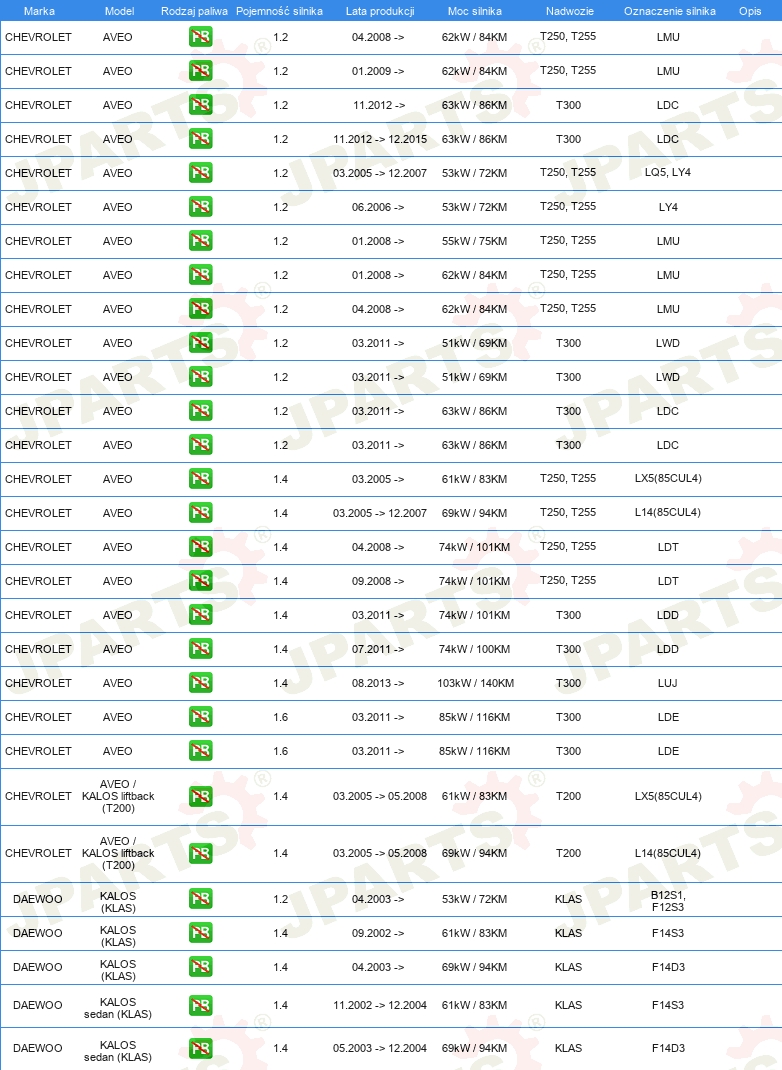Click the fuel icon in the T200 61kW / 83KM row
782x1070 pixels.
201,796
